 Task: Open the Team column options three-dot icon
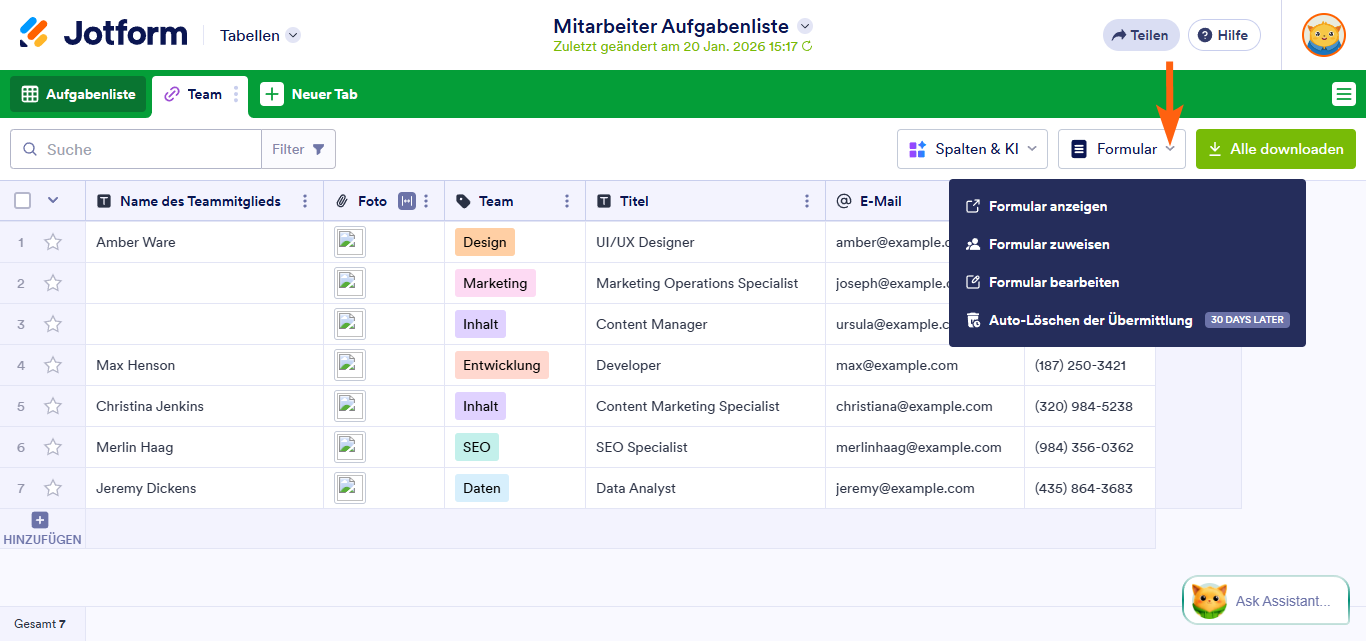coord(567,201)
